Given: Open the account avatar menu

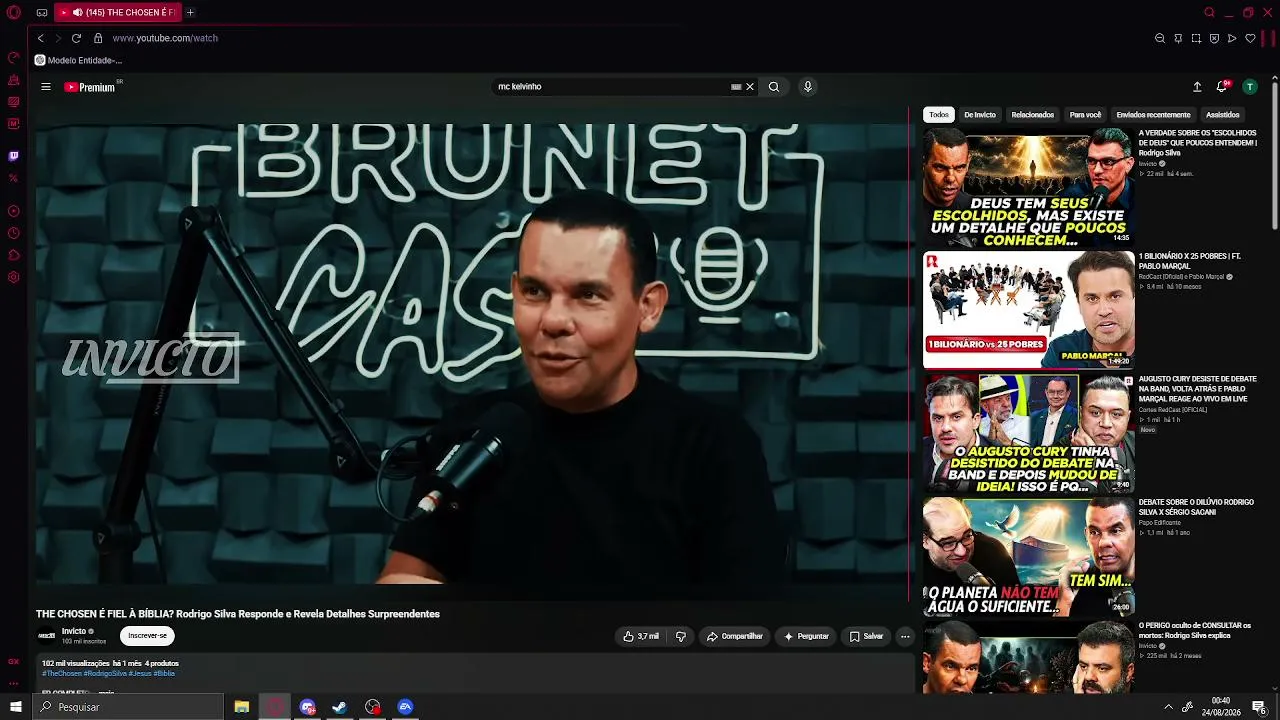Looking at the screenshot, I should (x=1249, y=87).
